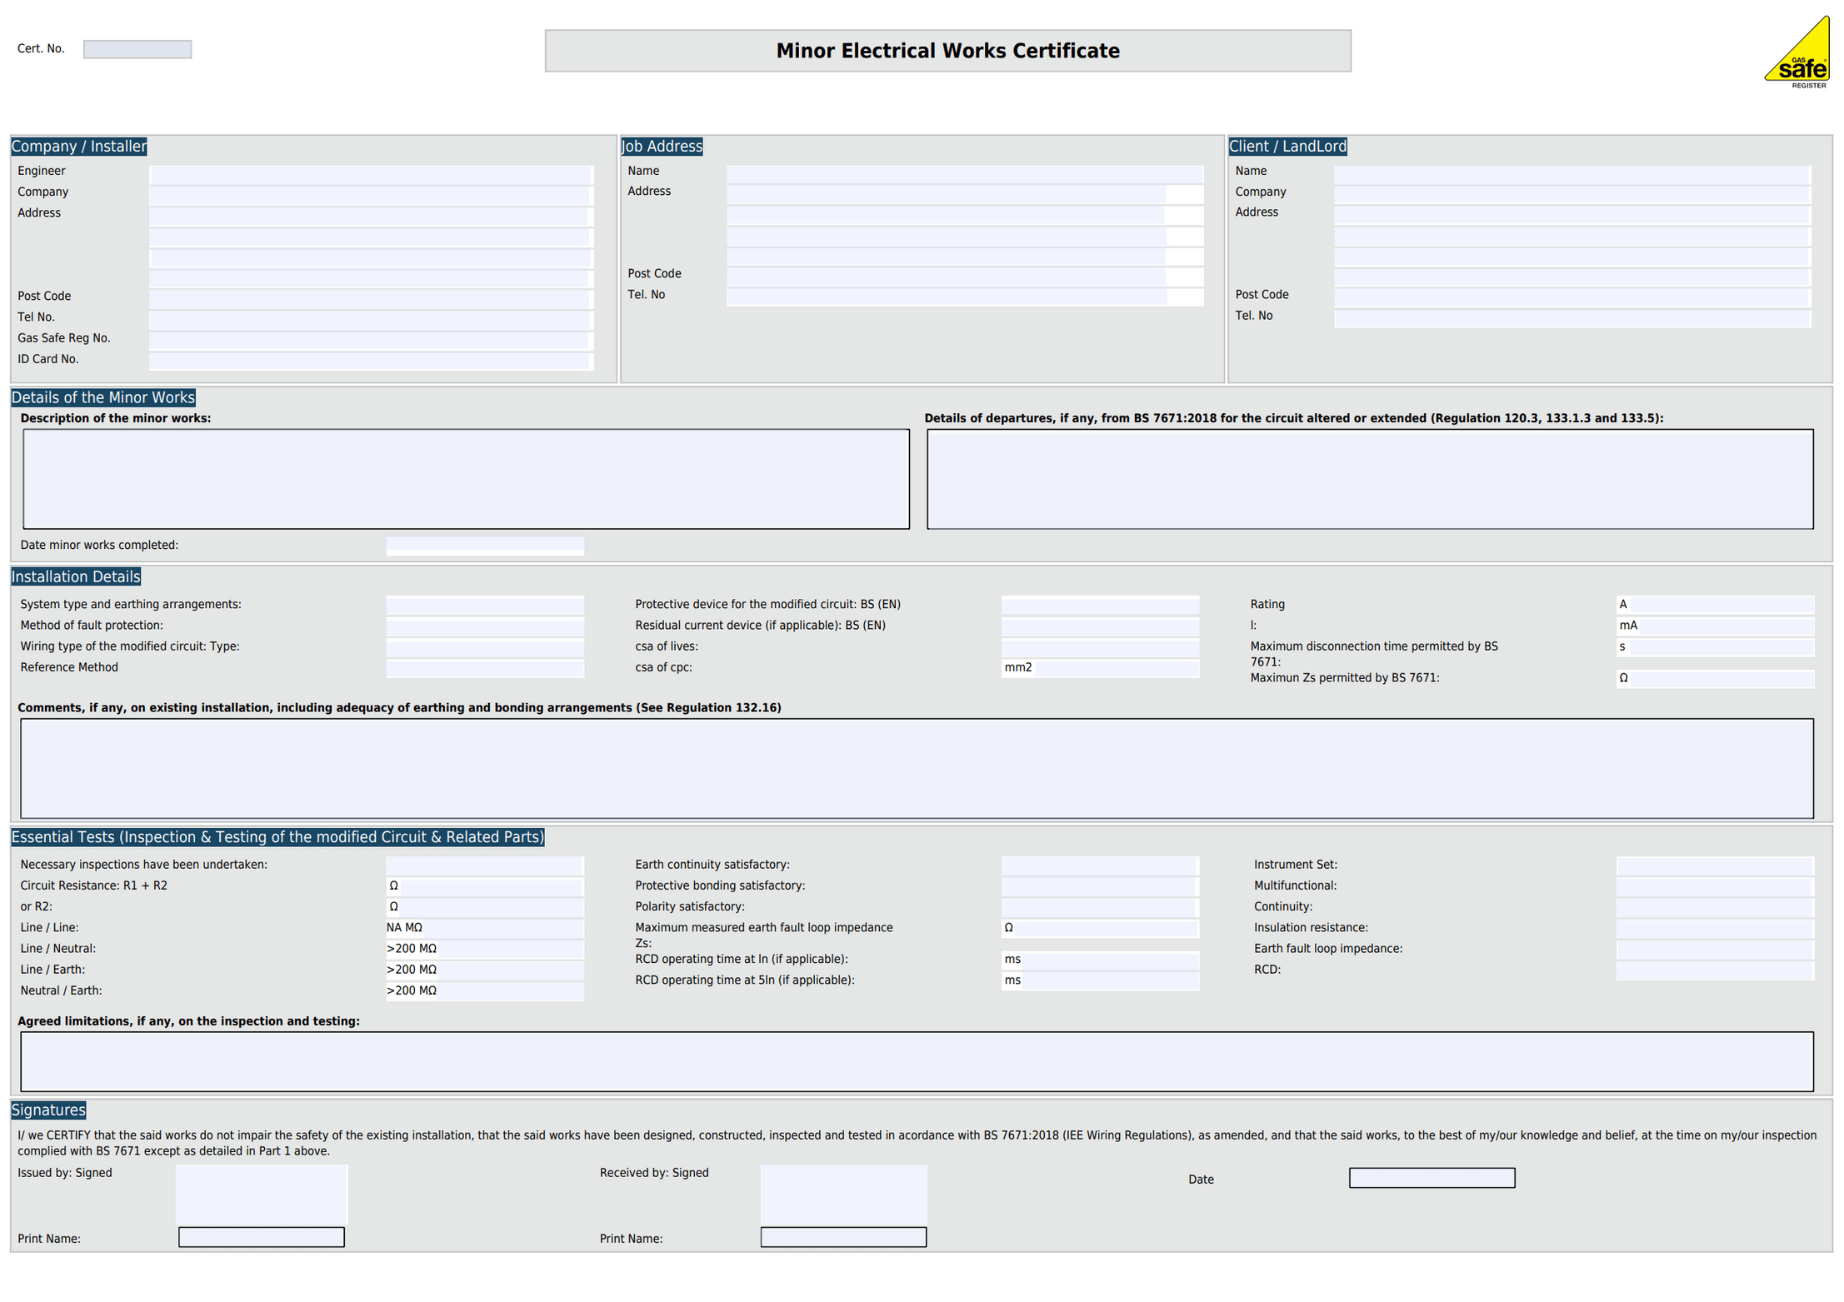Viewport: 1844px width, 1302px height.
Task: Click the signature Date field
Action: click(1431, 1178)
